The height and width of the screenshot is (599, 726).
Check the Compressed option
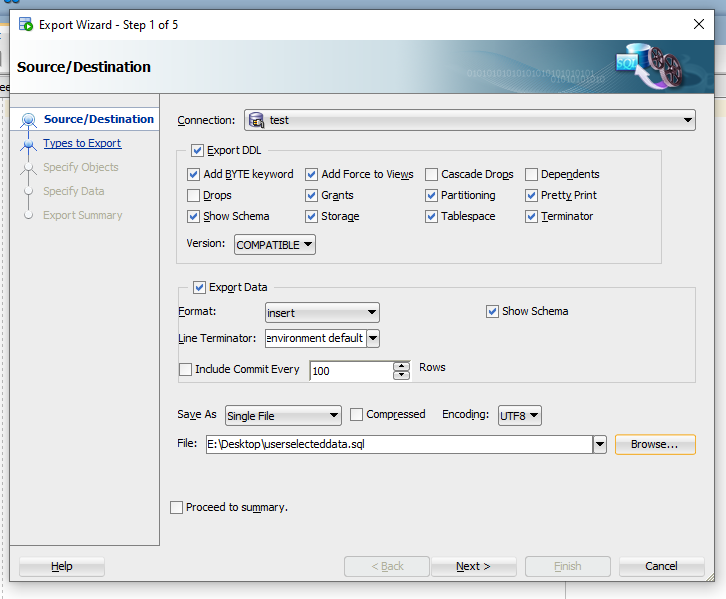coord(356,414)
